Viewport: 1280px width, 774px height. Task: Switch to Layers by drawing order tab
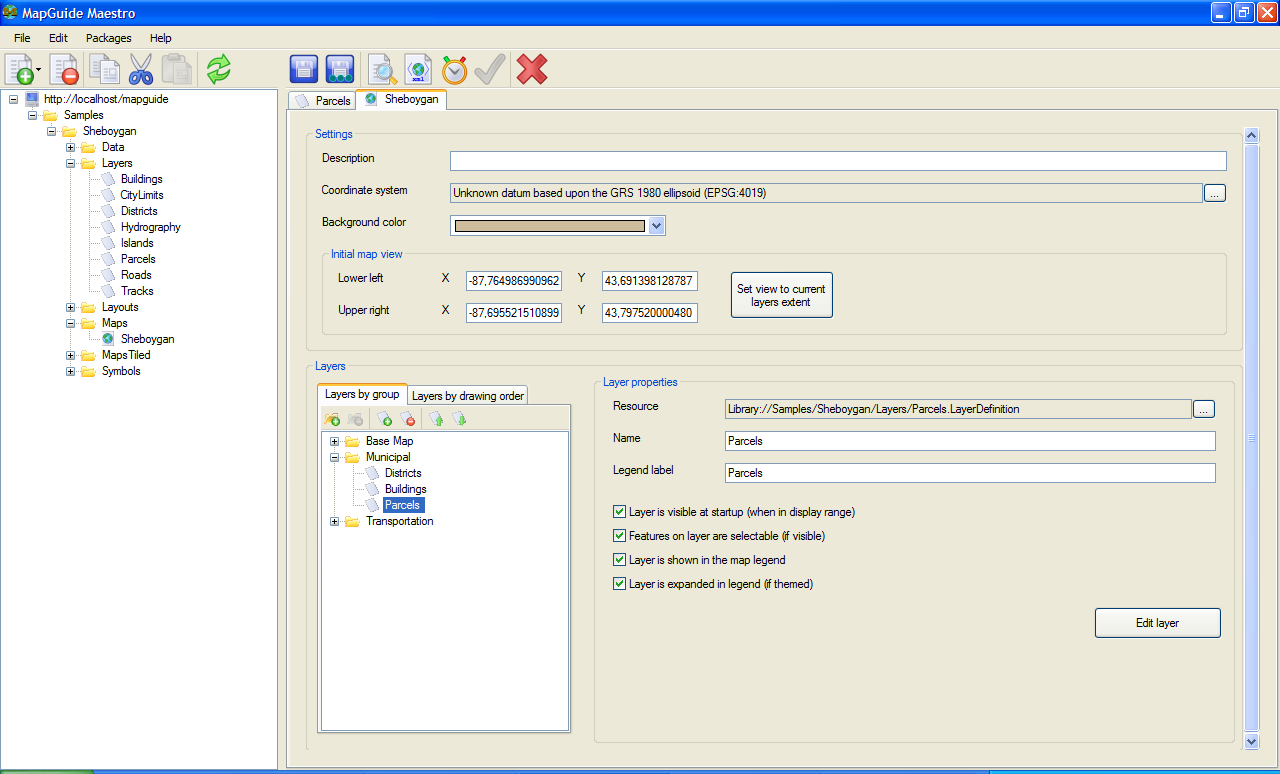pyautogui.click(x=468, y=396)
